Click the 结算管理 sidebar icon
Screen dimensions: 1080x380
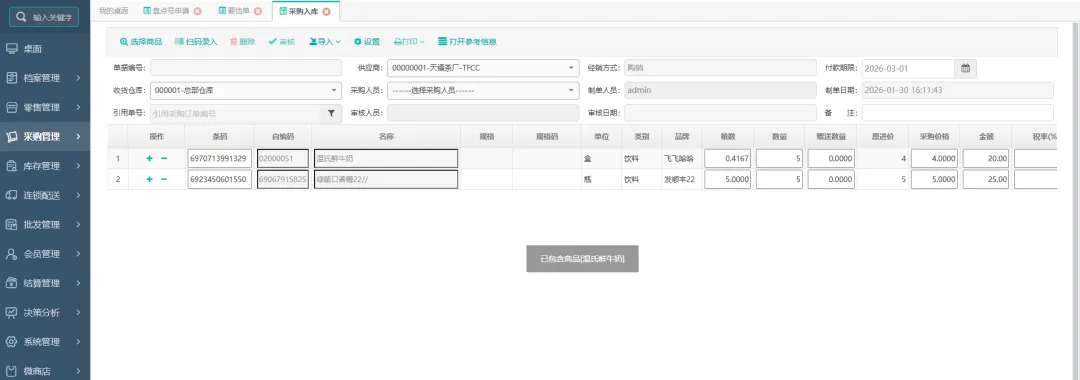click(11, 283)
